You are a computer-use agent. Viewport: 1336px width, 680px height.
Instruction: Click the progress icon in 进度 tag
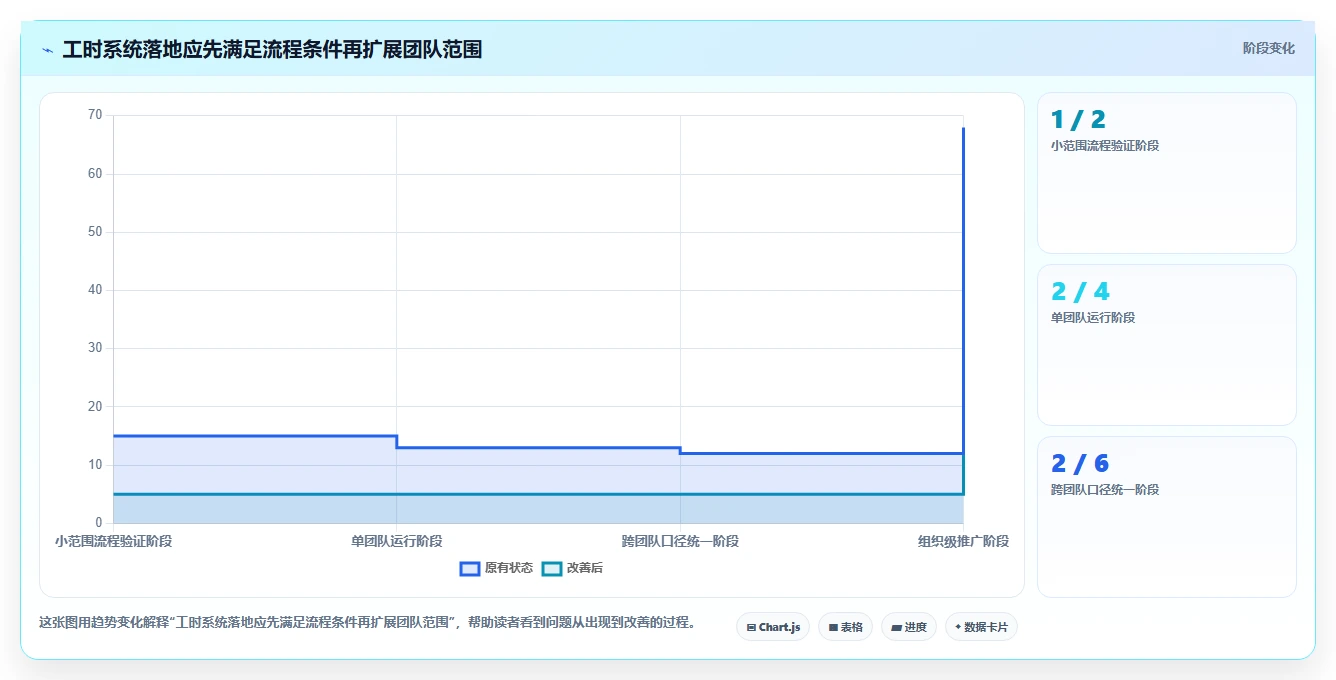pos(897,628)
